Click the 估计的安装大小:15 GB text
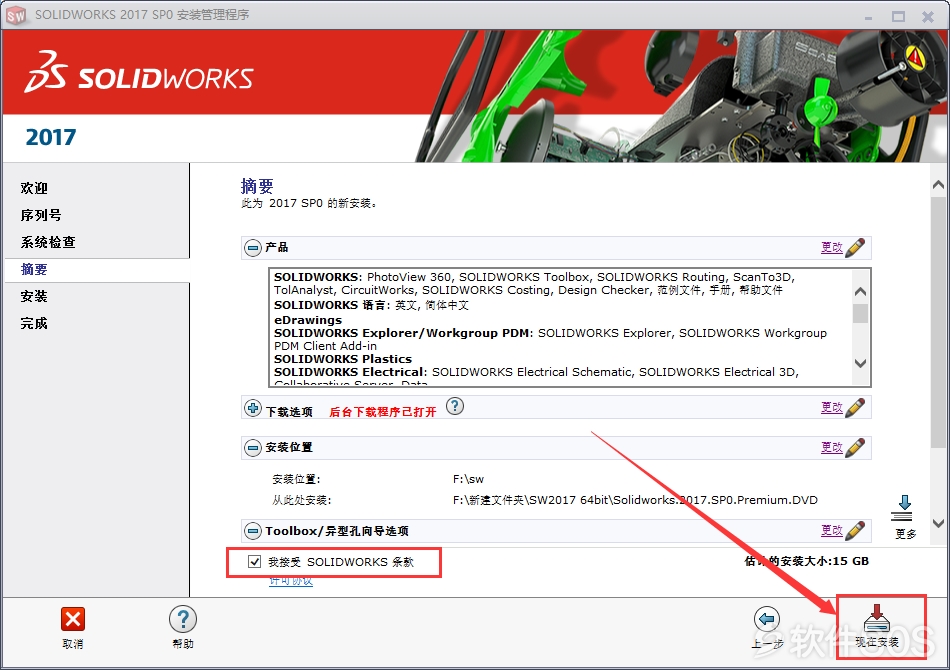The image size is (950, 670). 806,561
